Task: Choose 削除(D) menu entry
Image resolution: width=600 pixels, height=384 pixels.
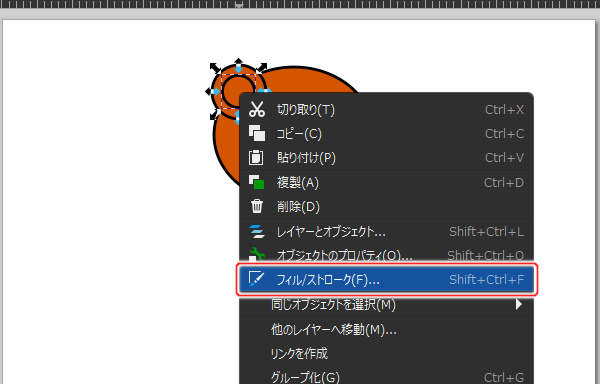Action: tap(386, 207)
